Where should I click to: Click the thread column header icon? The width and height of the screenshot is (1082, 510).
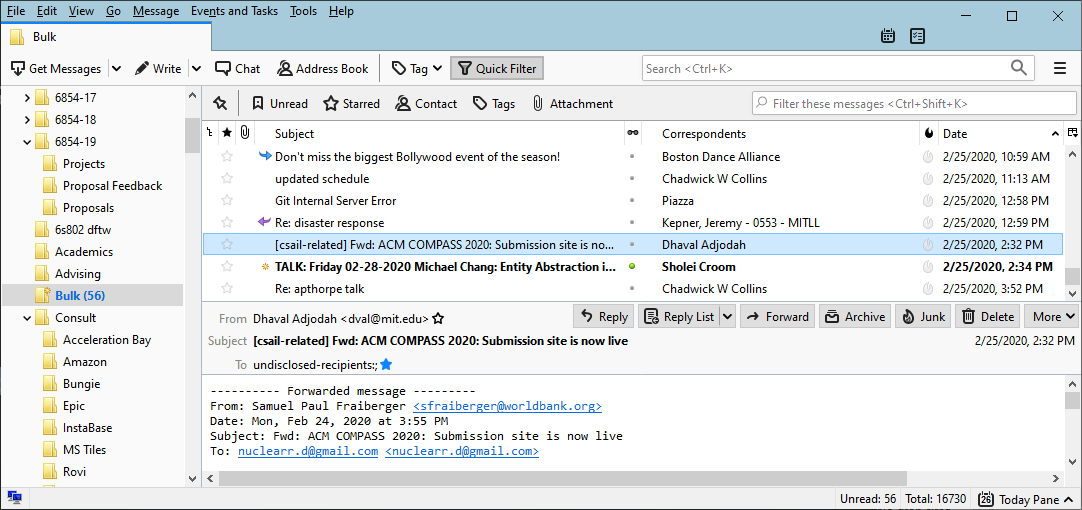tap(209, 133)
